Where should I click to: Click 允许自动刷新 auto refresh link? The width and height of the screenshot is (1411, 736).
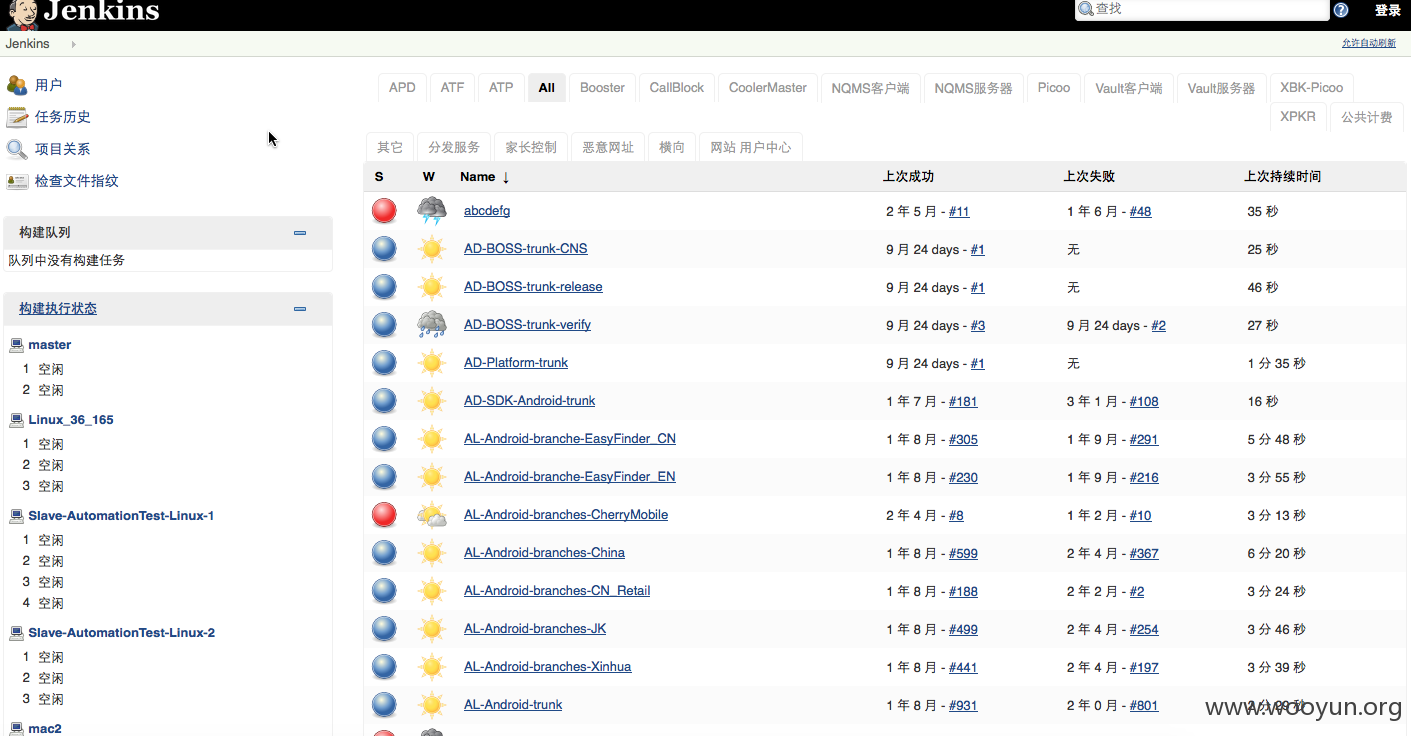[x=1369, y=43]
